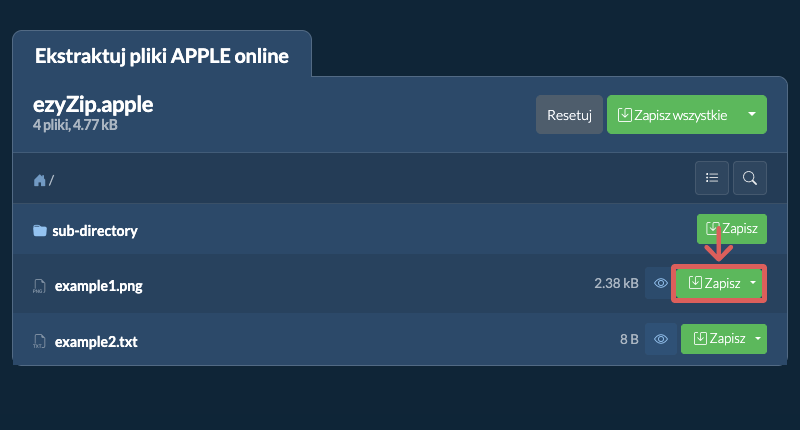Click save icon on sub-directory Zapisz button
Viewport: 800px width, 430px height.
tap(713, 228)
